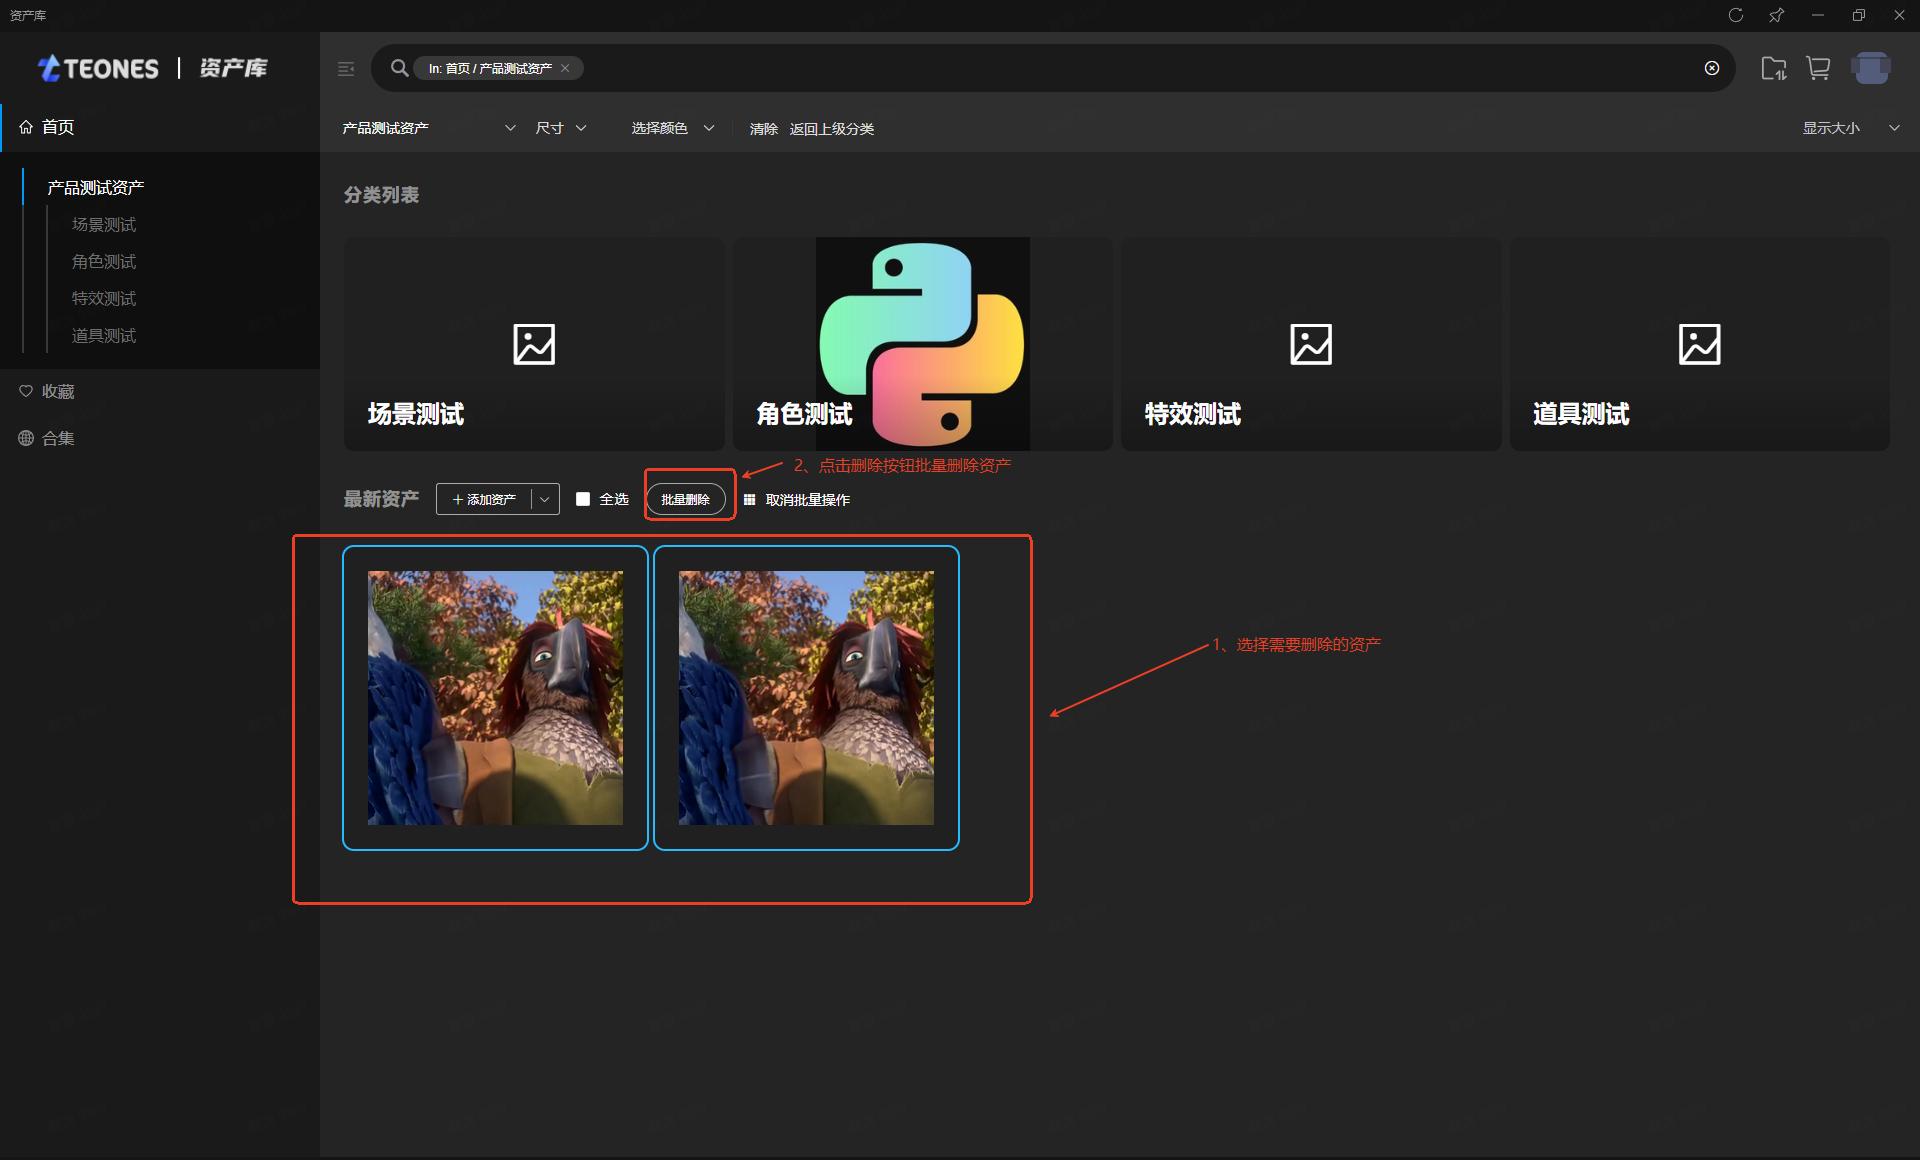1920x1160 pixels.
Task: Click 返回上级分类 link
Action: [x=831, y=129]
